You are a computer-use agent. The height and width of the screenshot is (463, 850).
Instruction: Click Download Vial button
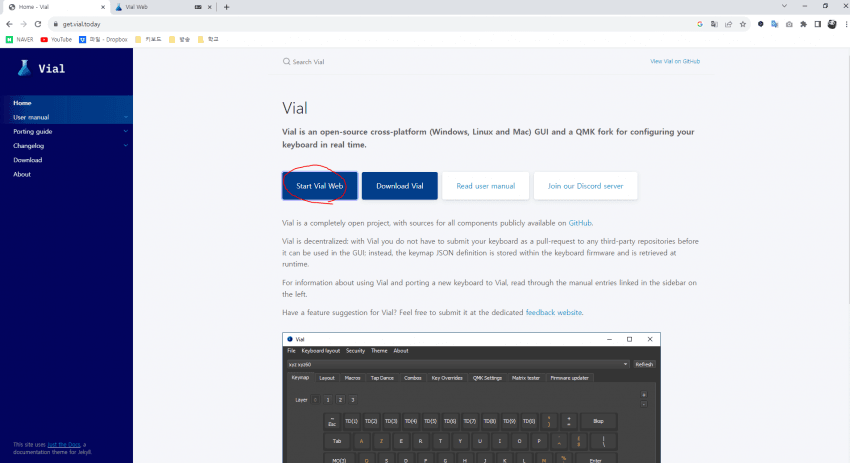coord(400,186)
